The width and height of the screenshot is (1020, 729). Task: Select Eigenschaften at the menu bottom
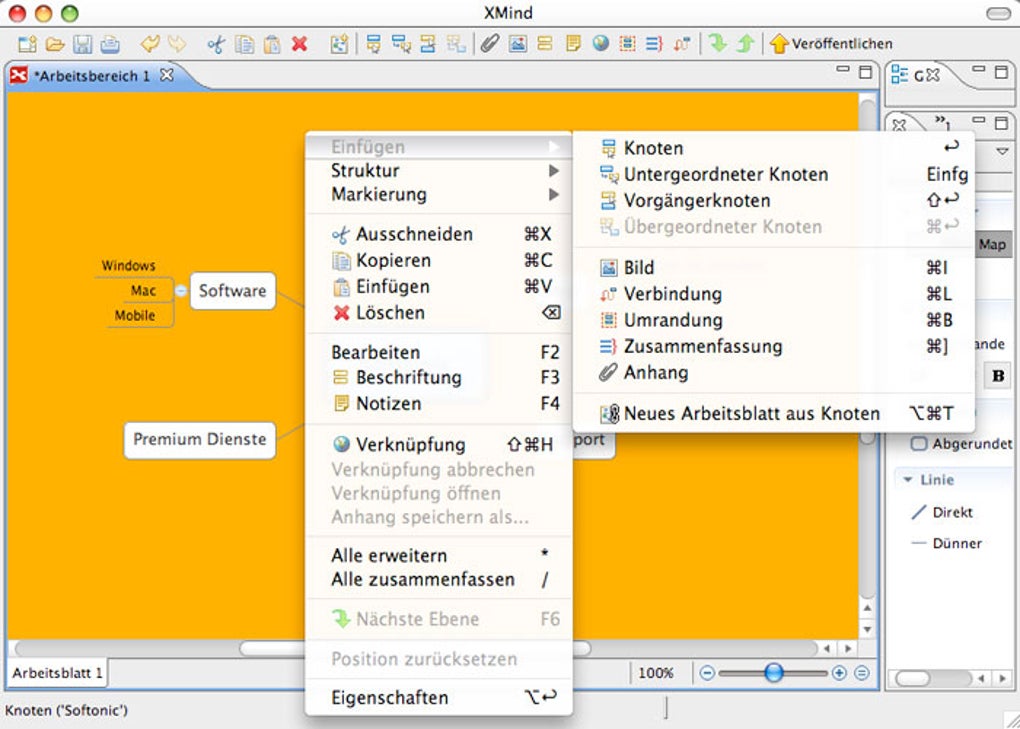point(438,698)
